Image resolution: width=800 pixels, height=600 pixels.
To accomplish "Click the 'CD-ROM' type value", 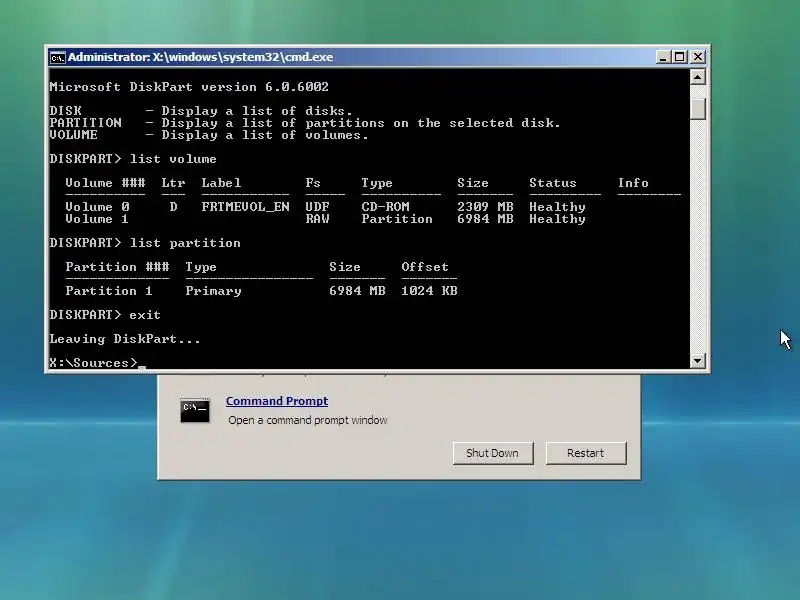I will (x=385, y=207).
